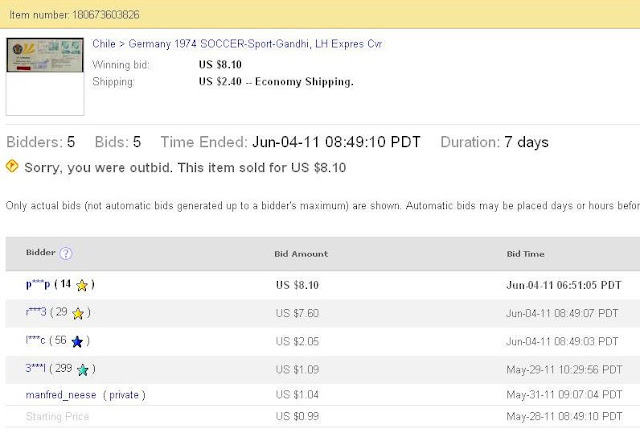View feedback score 29 for r***3
Viewport: 640px width, 429px height.
click(x=62, y=313)
